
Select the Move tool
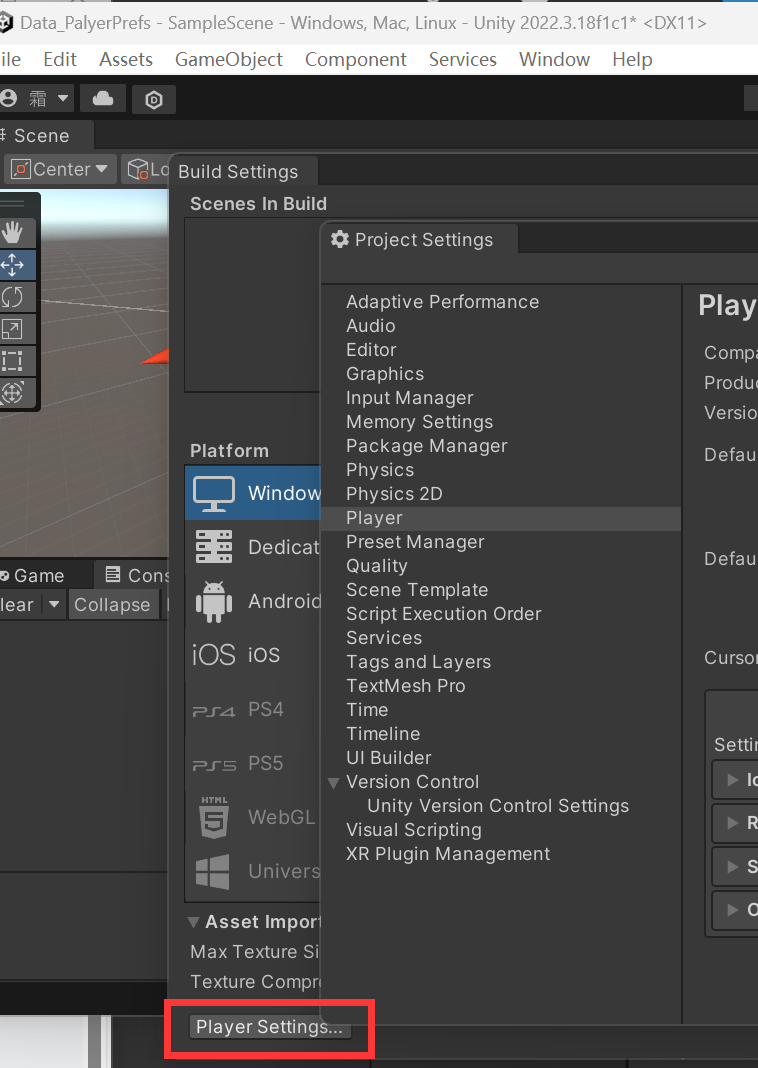point(13,265)
